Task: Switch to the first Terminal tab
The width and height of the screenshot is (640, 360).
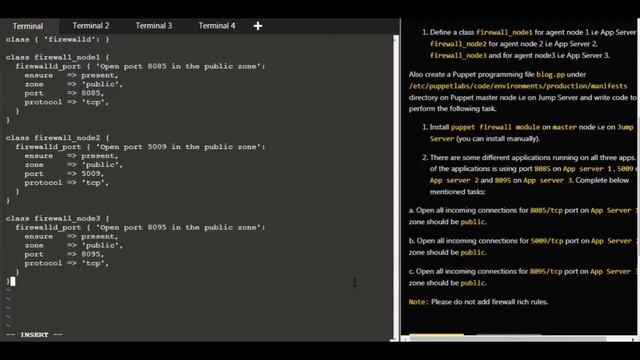Action: [x=28, y=26]
